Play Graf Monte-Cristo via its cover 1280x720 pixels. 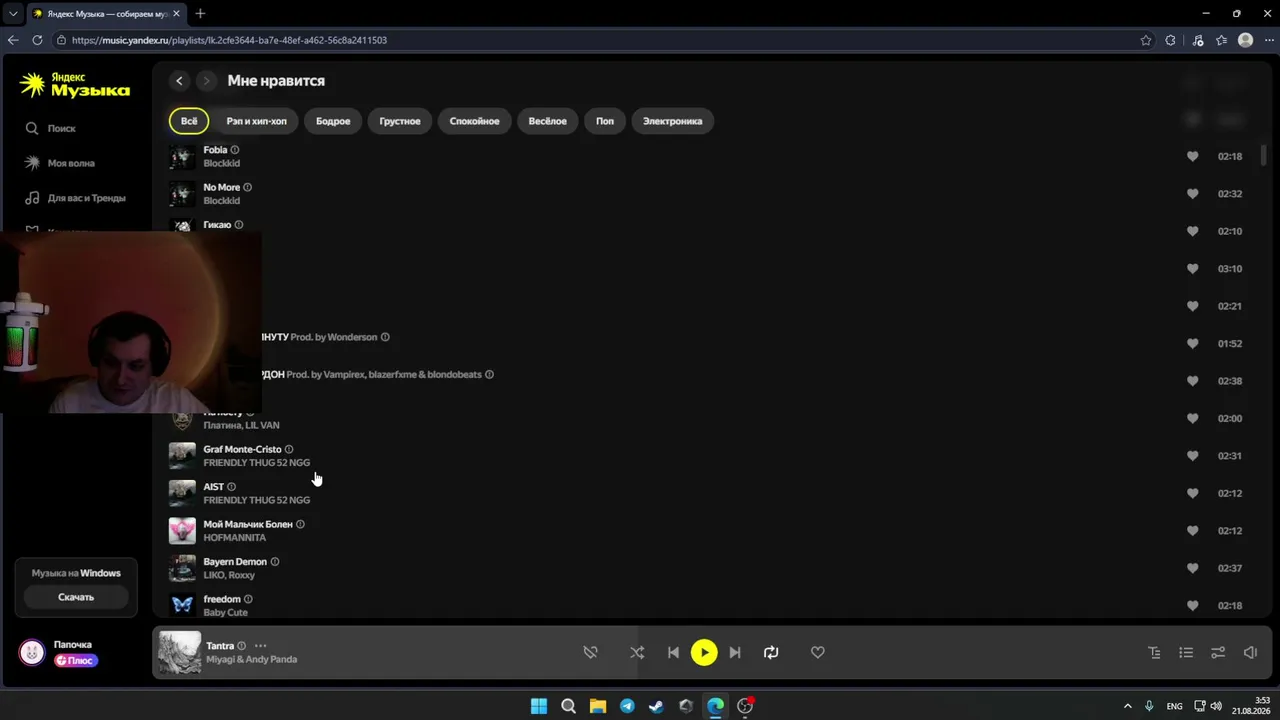182,456
